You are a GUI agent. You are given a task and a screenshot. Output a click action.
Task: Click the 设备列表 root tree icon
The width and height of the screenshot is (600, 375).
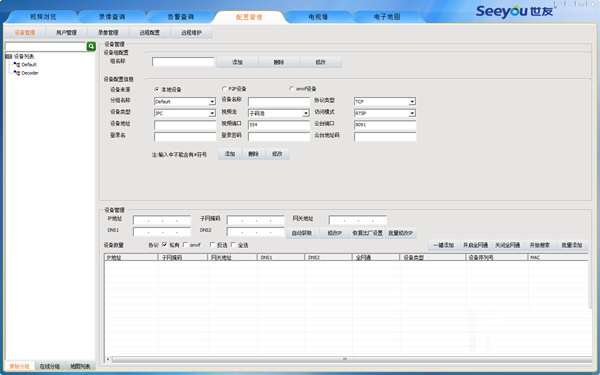[x=9, y=57]
